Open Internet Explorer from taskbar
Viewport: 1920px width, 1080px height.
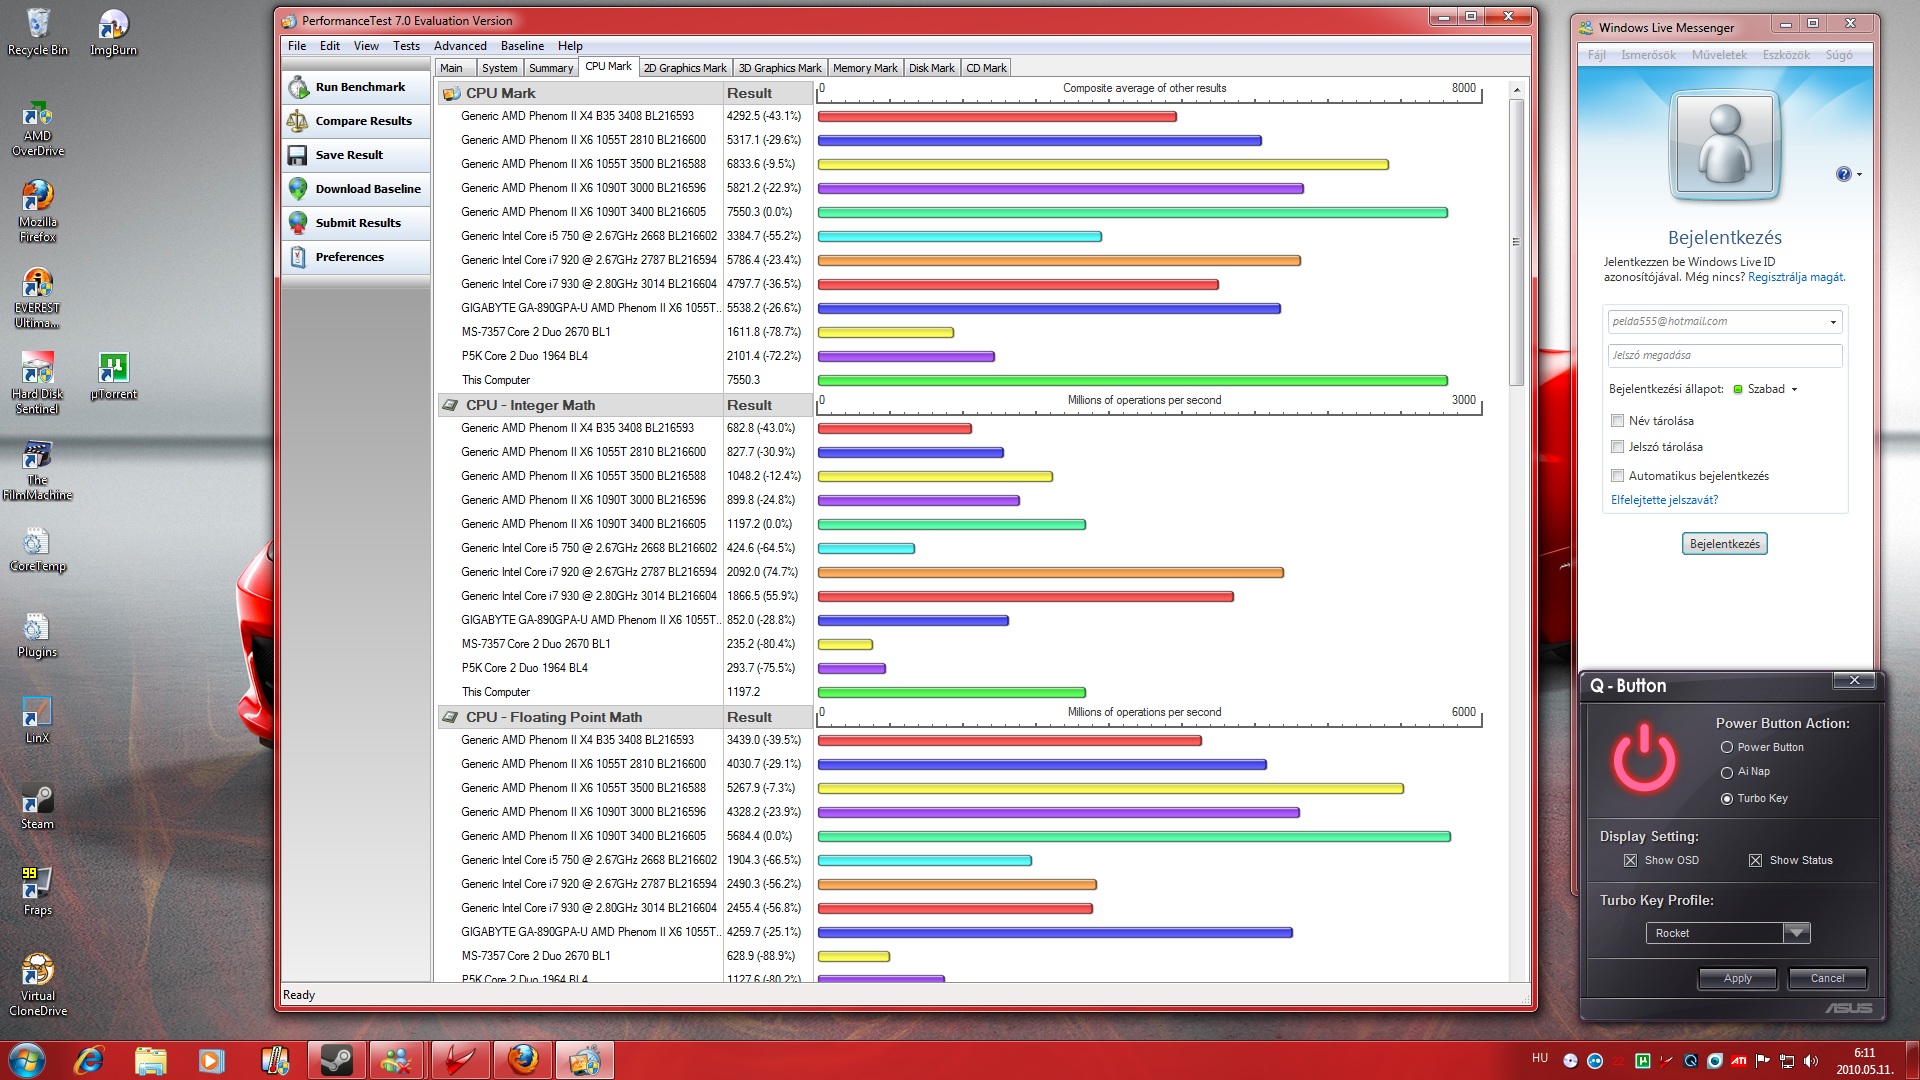click(x=90, y=1060)
